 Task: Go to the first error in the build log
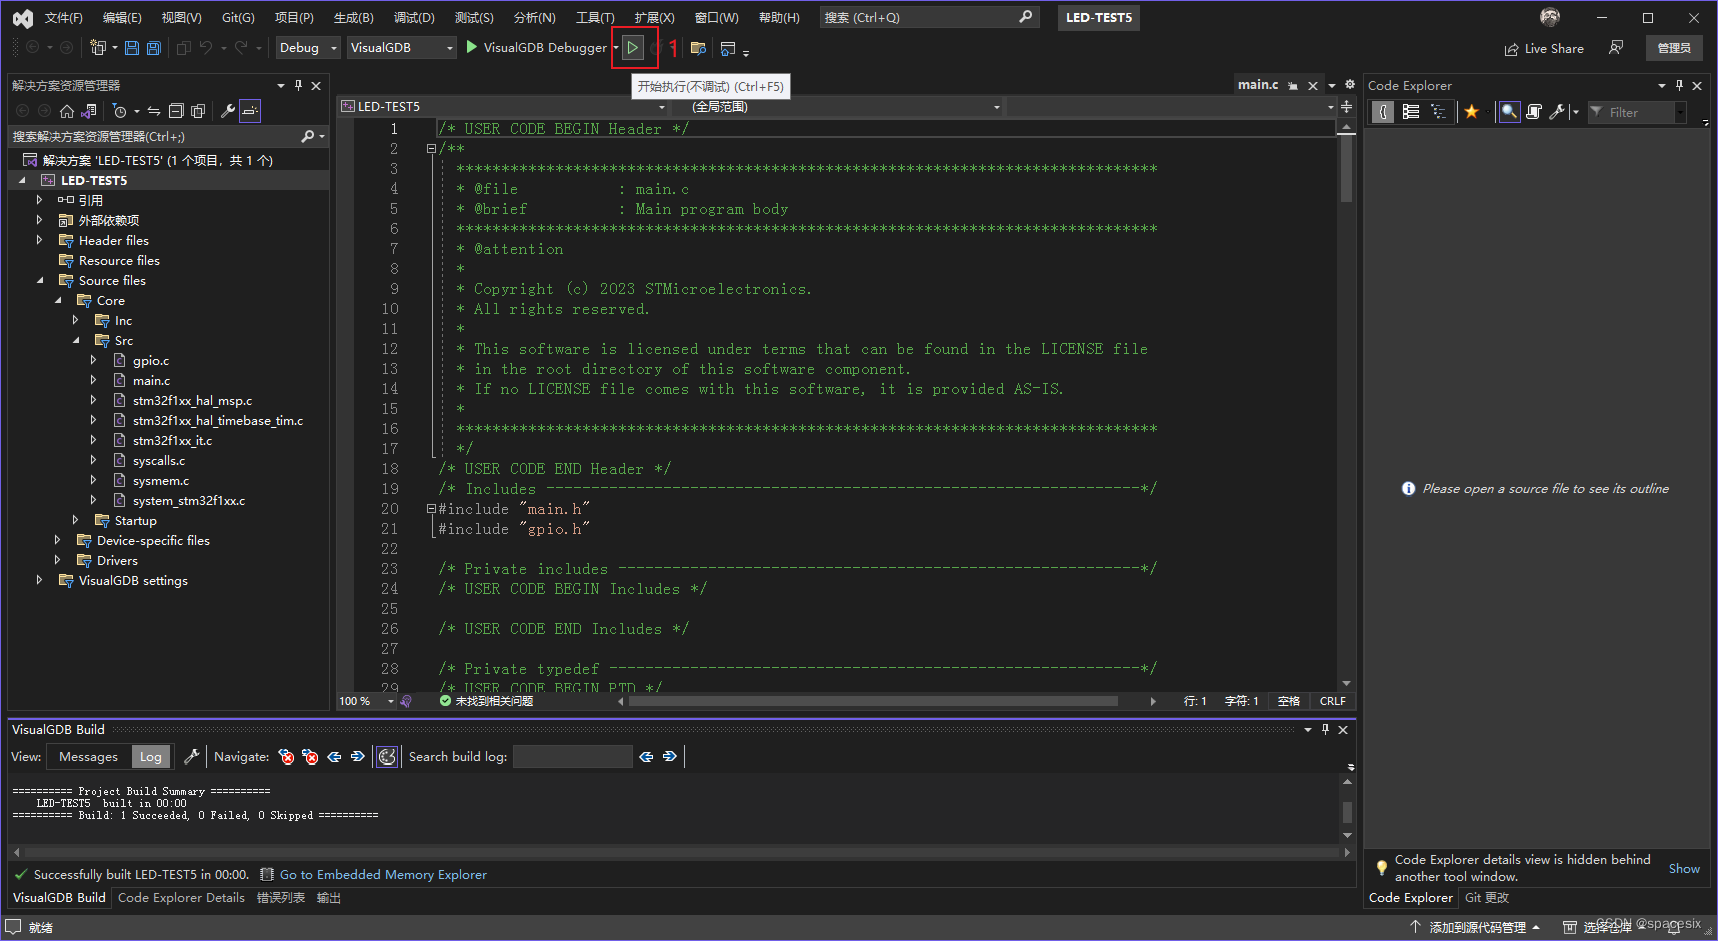point(287,756)
